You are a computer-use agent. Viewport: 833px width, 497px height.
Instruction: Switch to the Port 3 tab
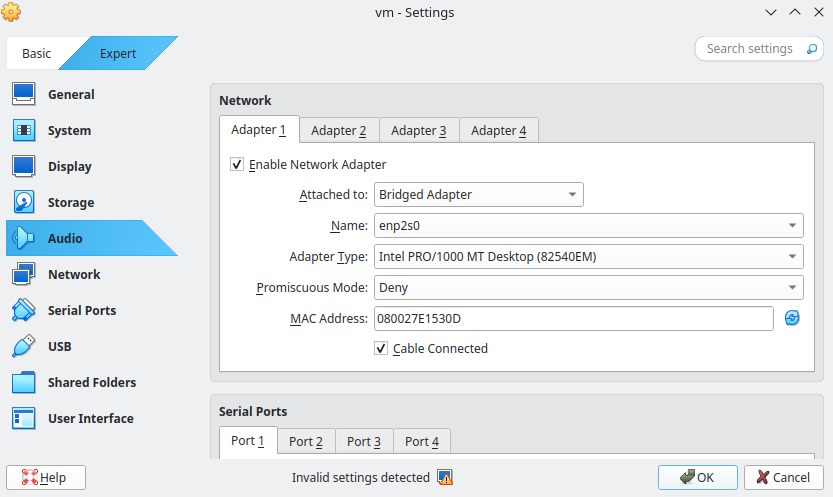point(364,441)
